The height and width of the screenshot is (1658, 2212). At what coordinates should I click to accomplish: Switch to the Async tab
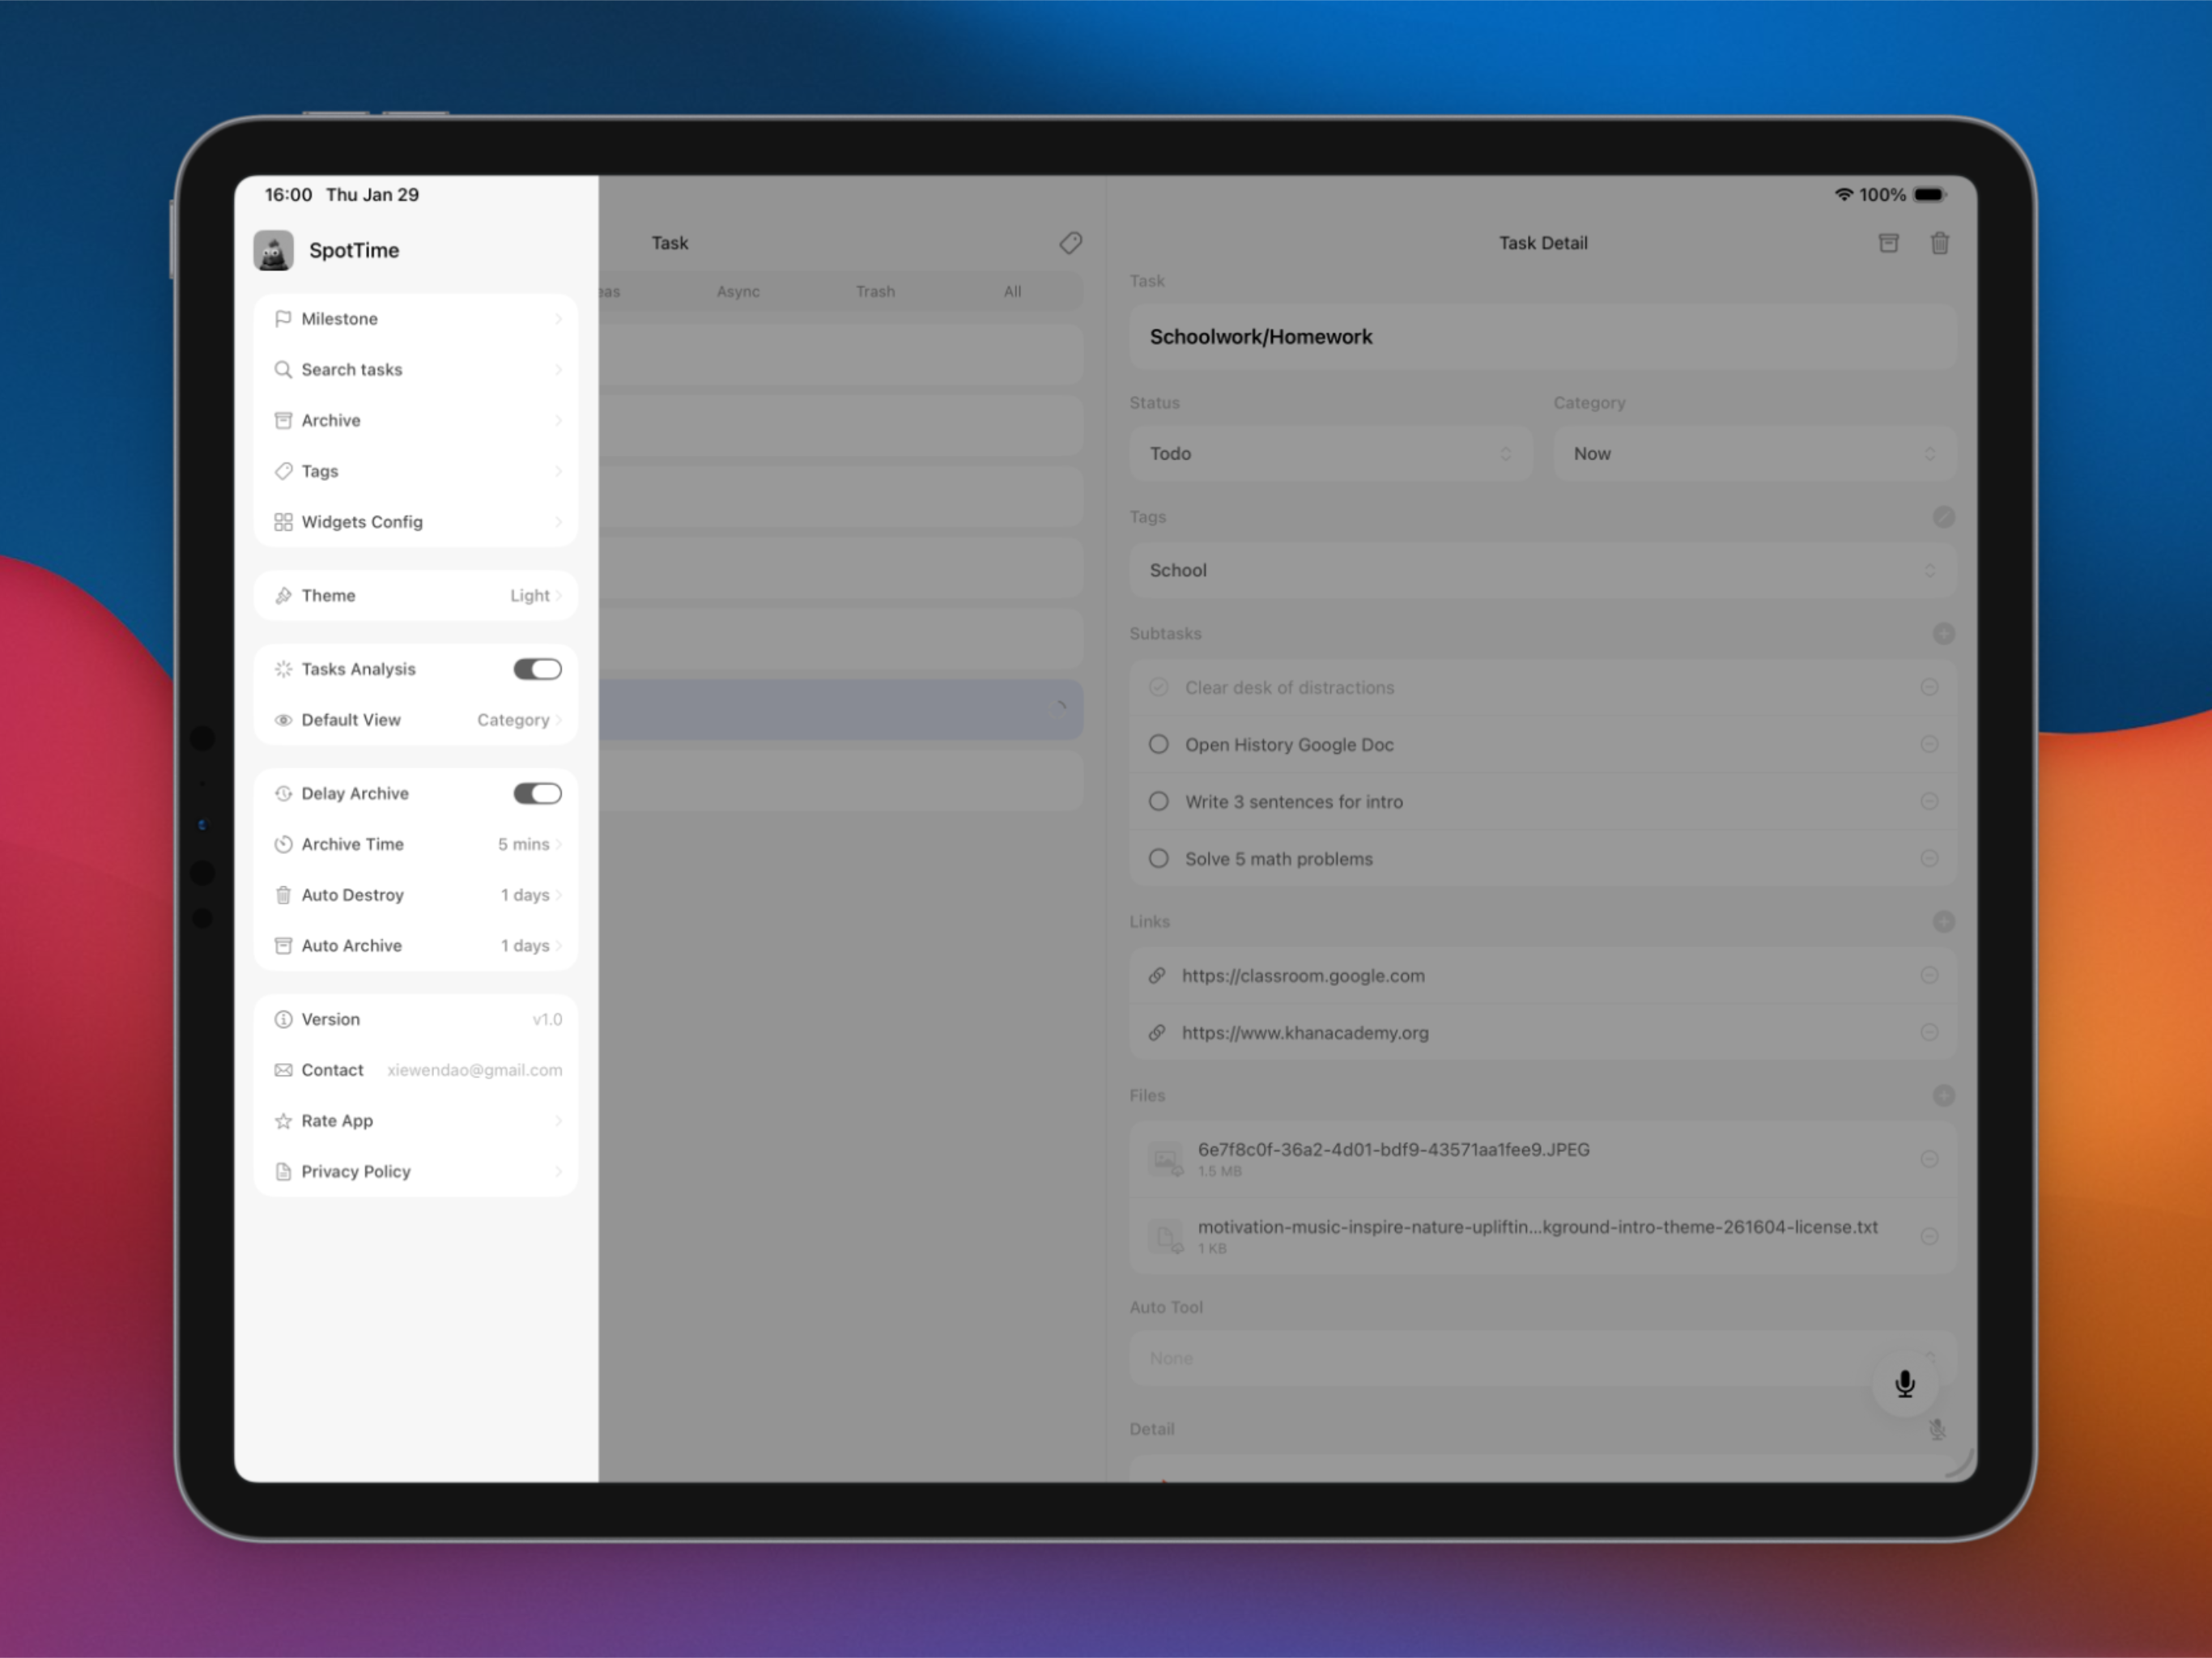tap(738, 292)
